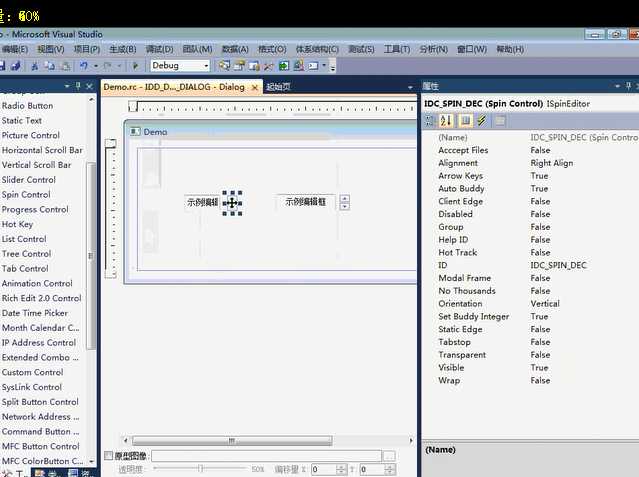Click the transparency slider handle
This screenshot has width=639, height=477.
click(x=201, y=469)
